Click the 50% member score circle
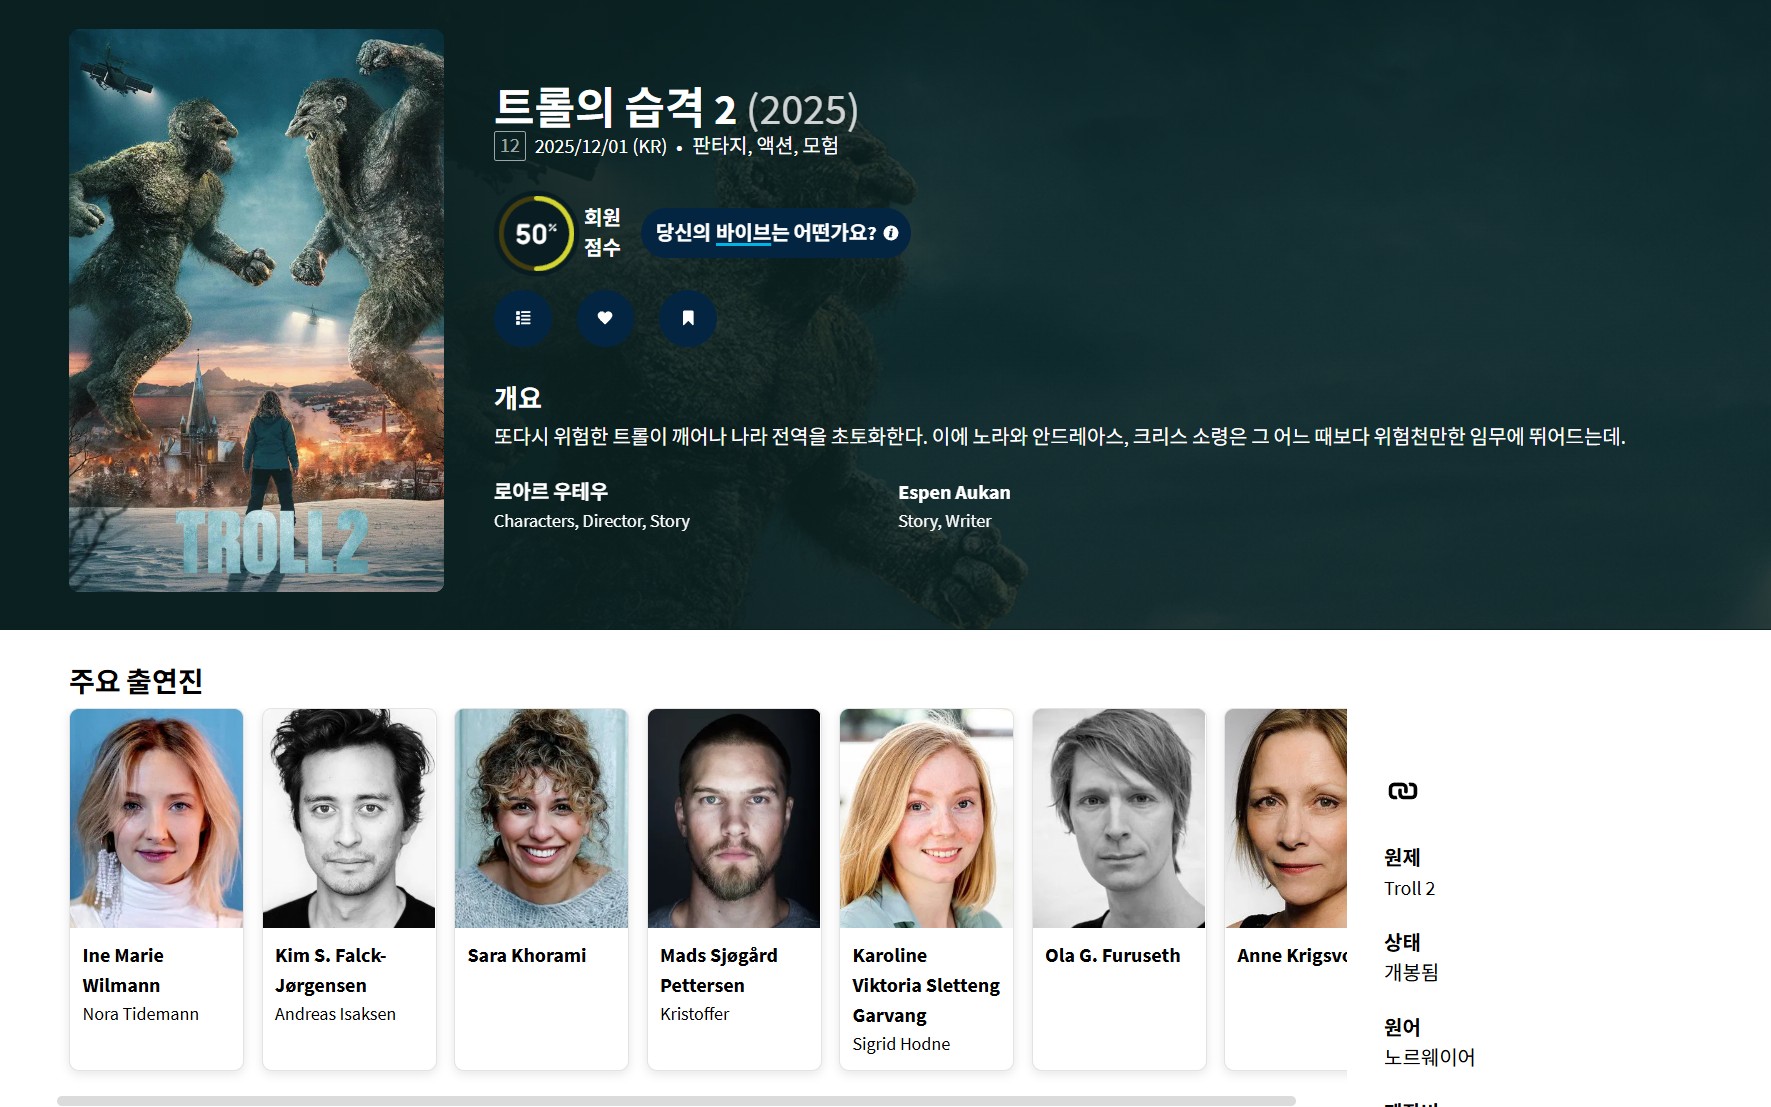 (x=535, y=233)
